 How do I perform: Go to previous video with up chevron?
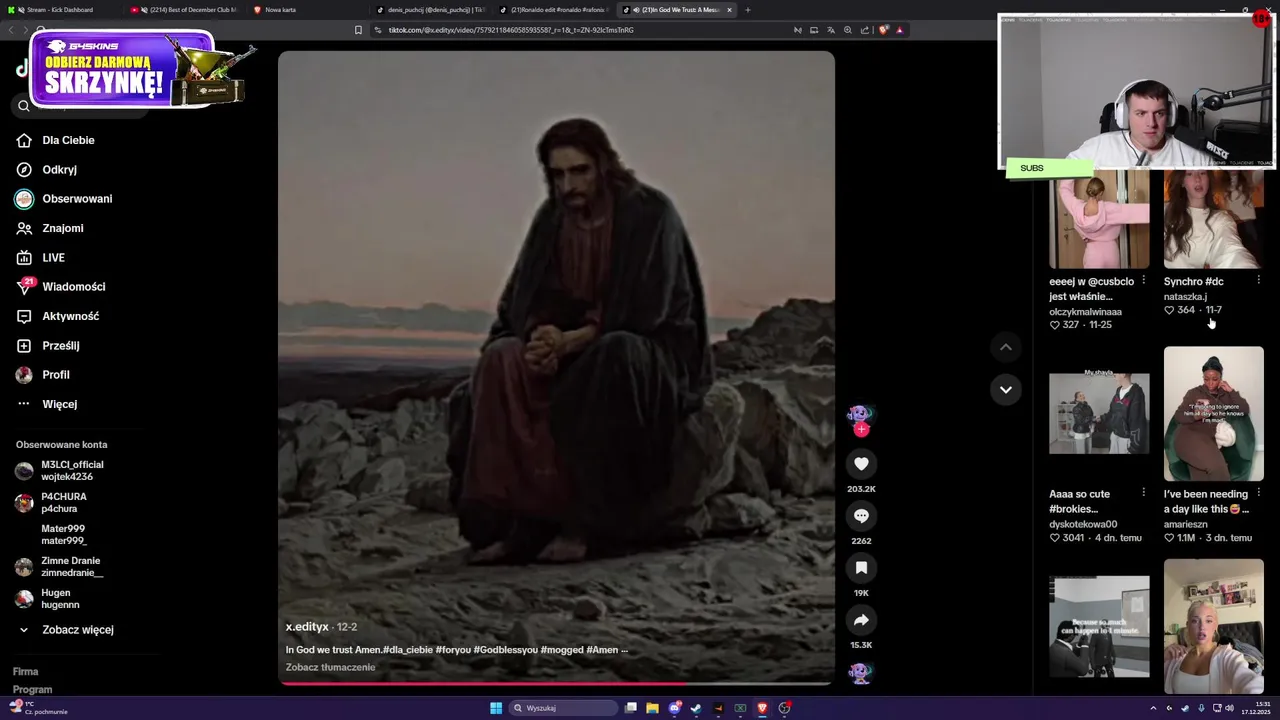(x=1006, y=347)
